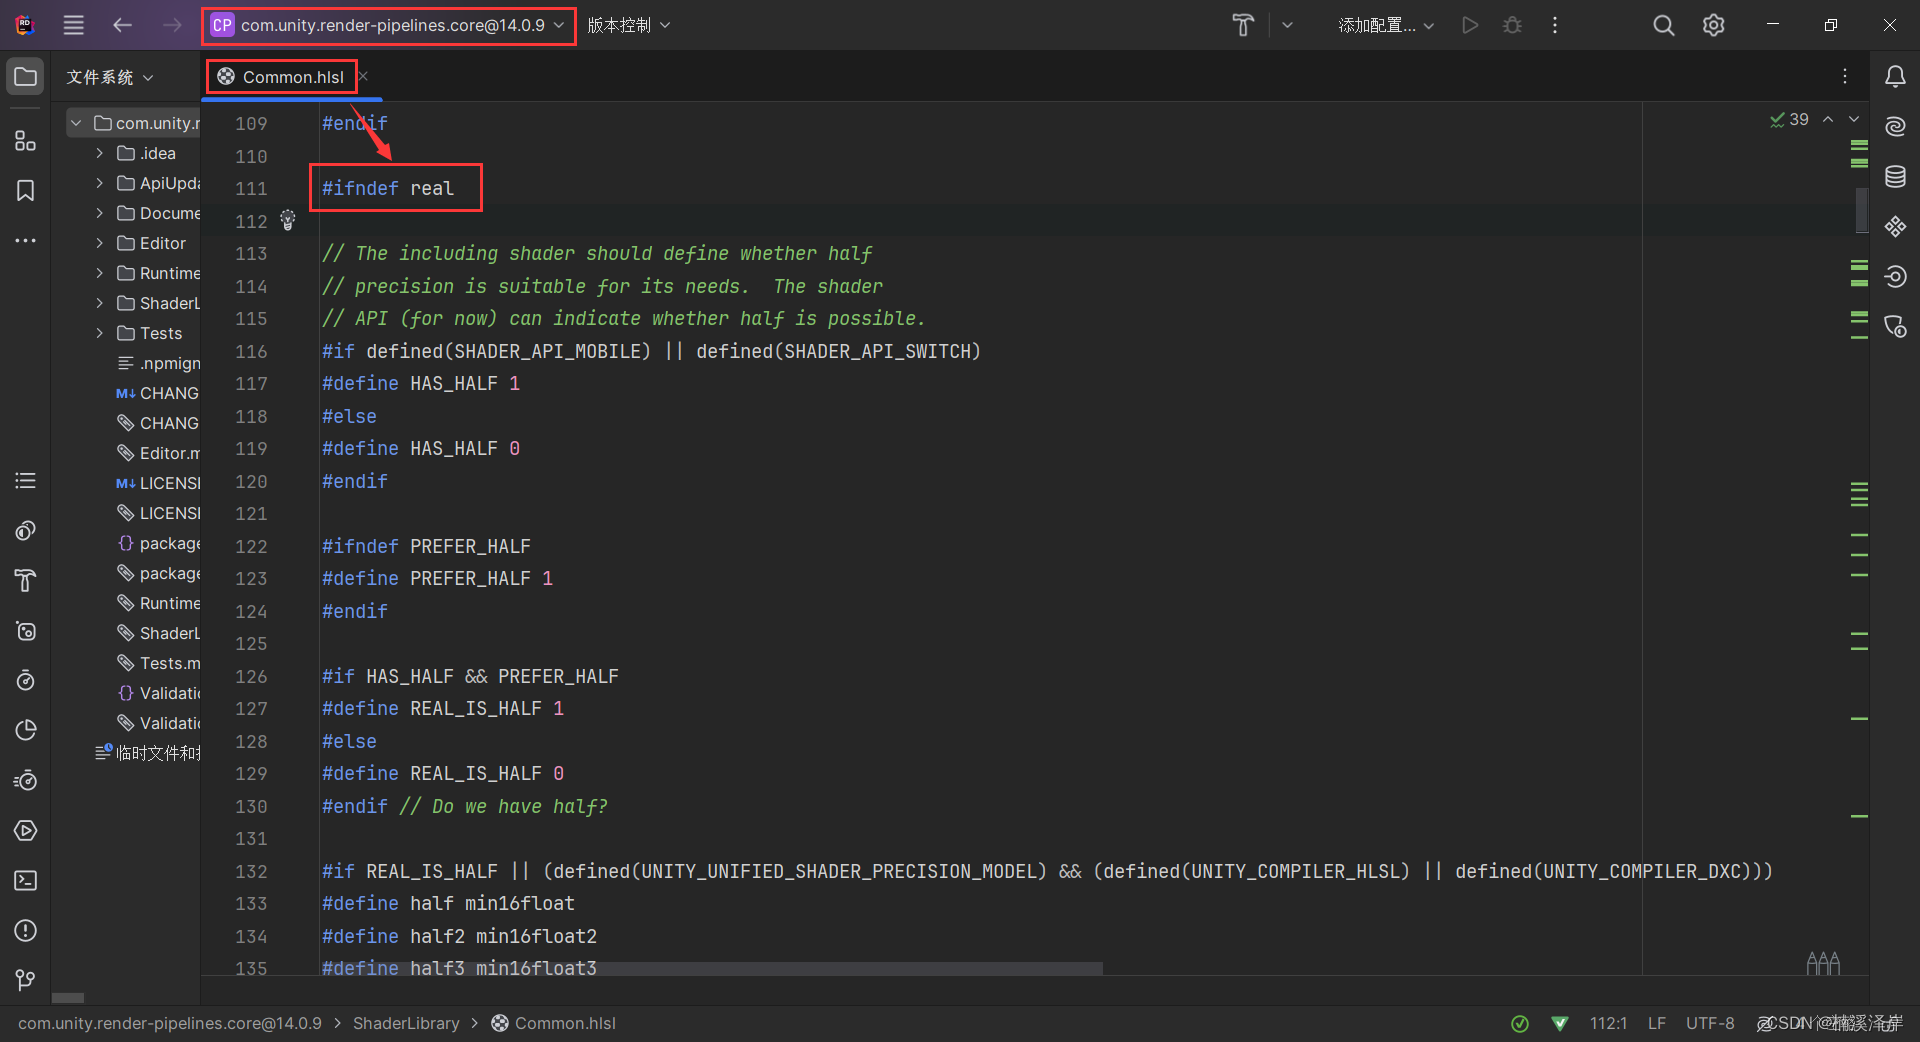The height and width of the screenshot is (1042, 1920).
Task: Expand the ShaderLibrary folder
Action: (99, 303)
